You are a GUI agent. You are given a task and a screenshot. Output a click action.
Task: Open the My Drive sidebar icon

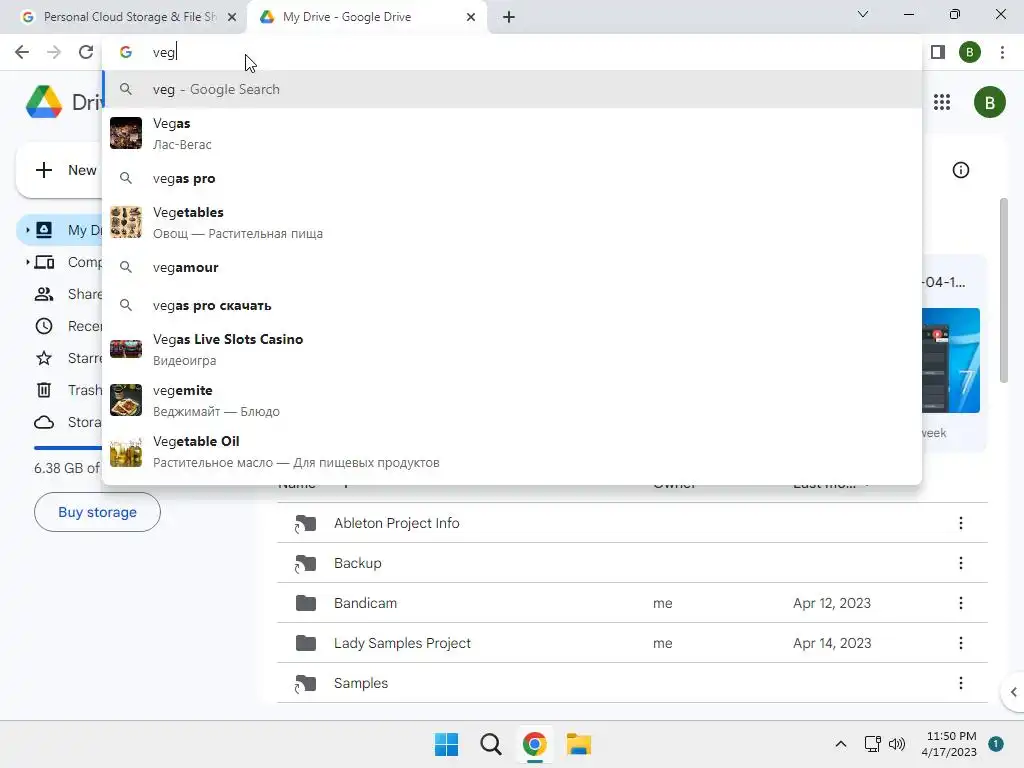[x=44, y=230]
